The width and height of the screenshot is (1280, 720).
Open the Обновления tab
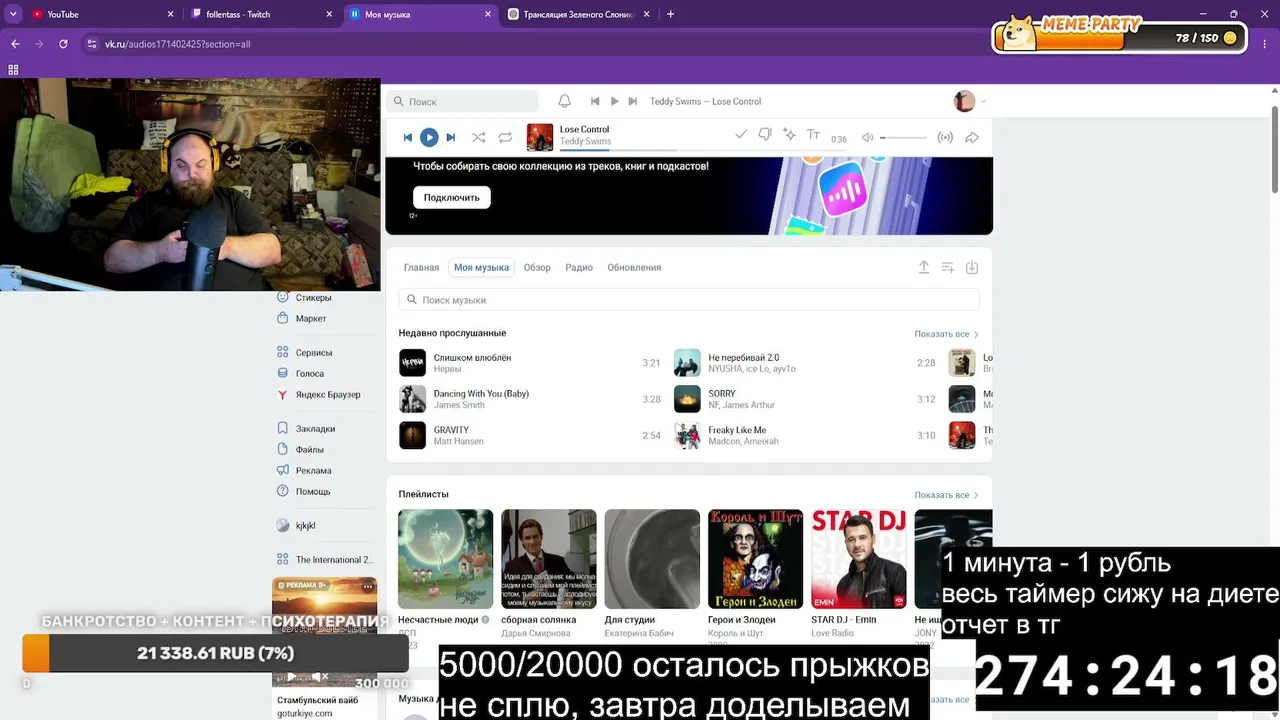(x=634, y=267)
